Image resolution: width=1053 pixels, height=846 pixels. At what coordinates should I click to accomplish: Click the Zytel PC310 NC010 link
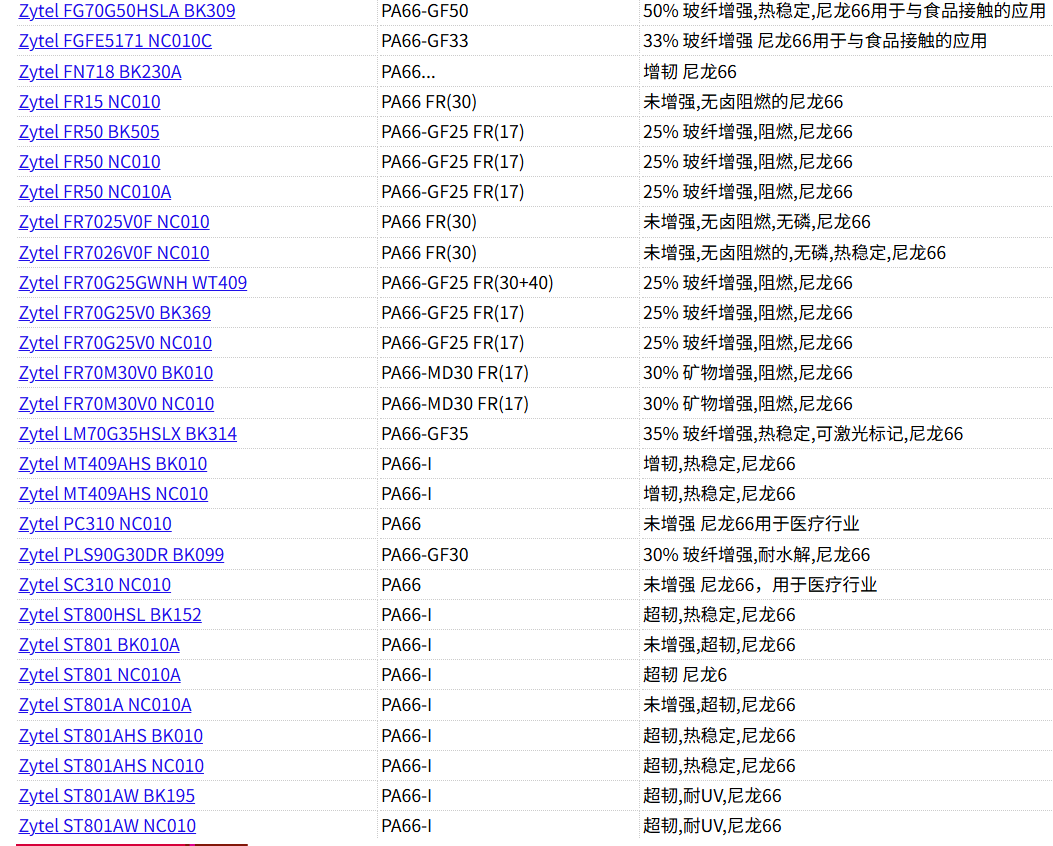click(x=95, y=524)
